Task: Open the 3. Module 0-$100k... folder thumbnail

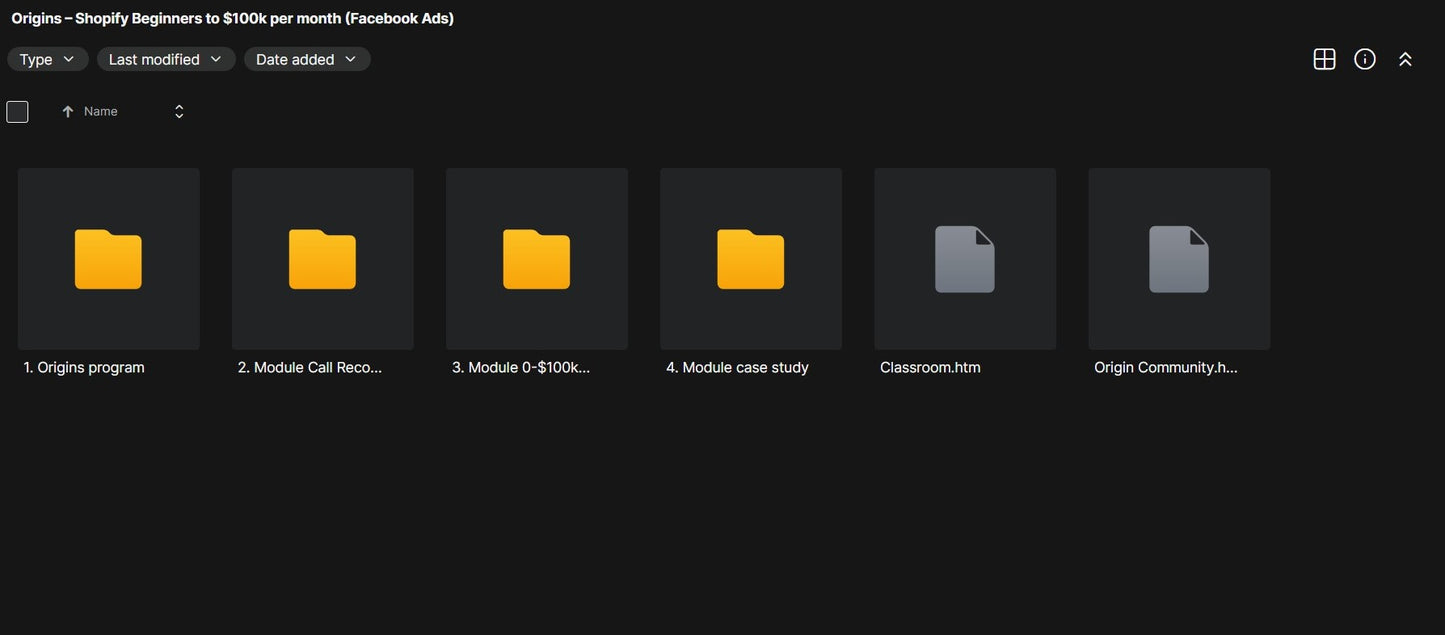Action: (537, 259)
